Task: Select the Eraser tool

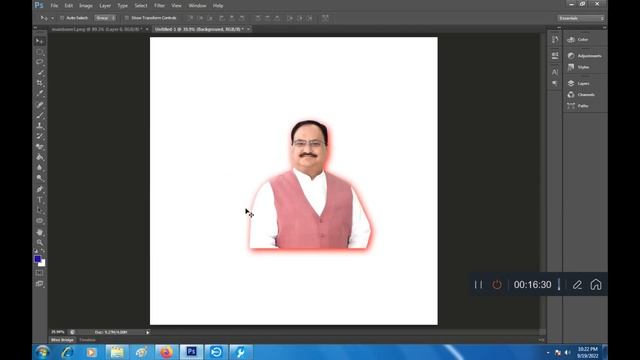Action: (x=40, y=147)
